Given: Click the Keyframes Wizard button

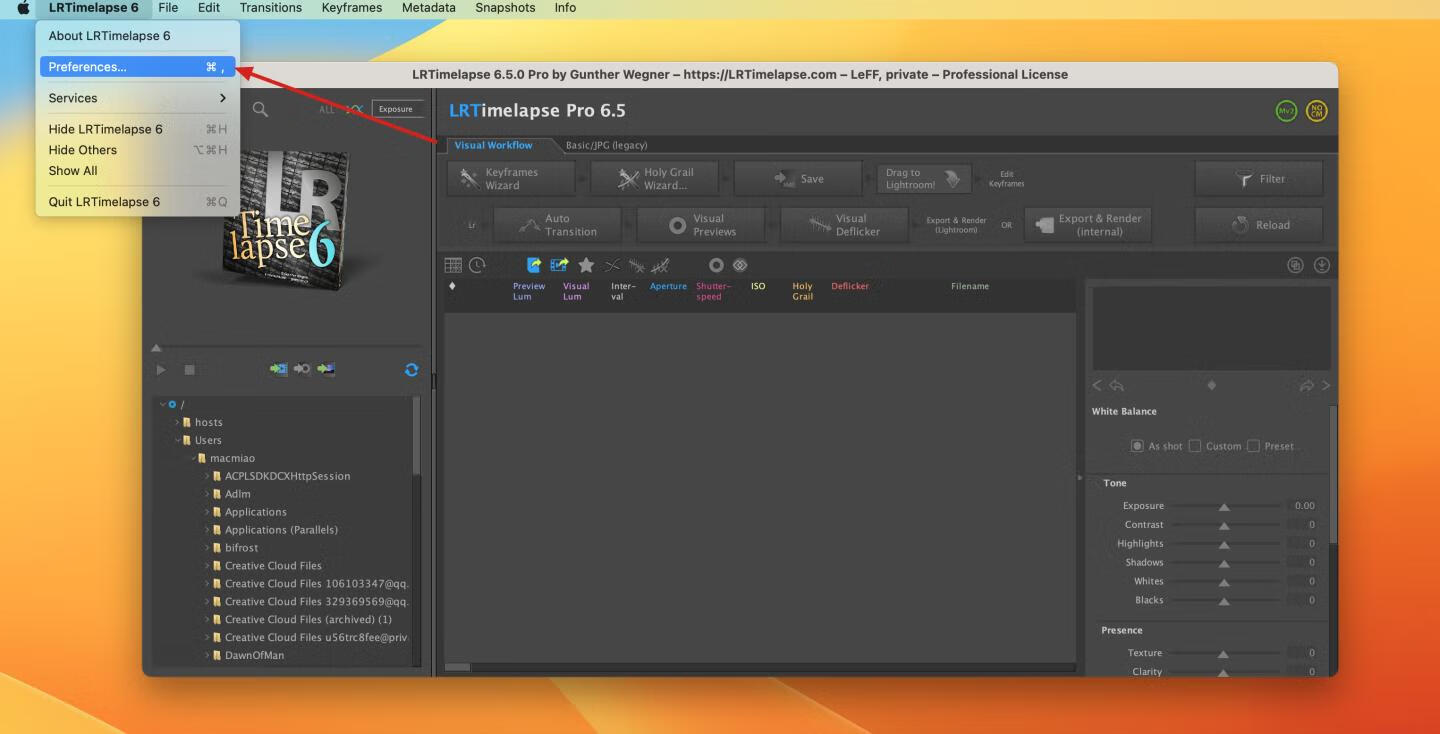Looking at the screenshot, I should (511, 179).
